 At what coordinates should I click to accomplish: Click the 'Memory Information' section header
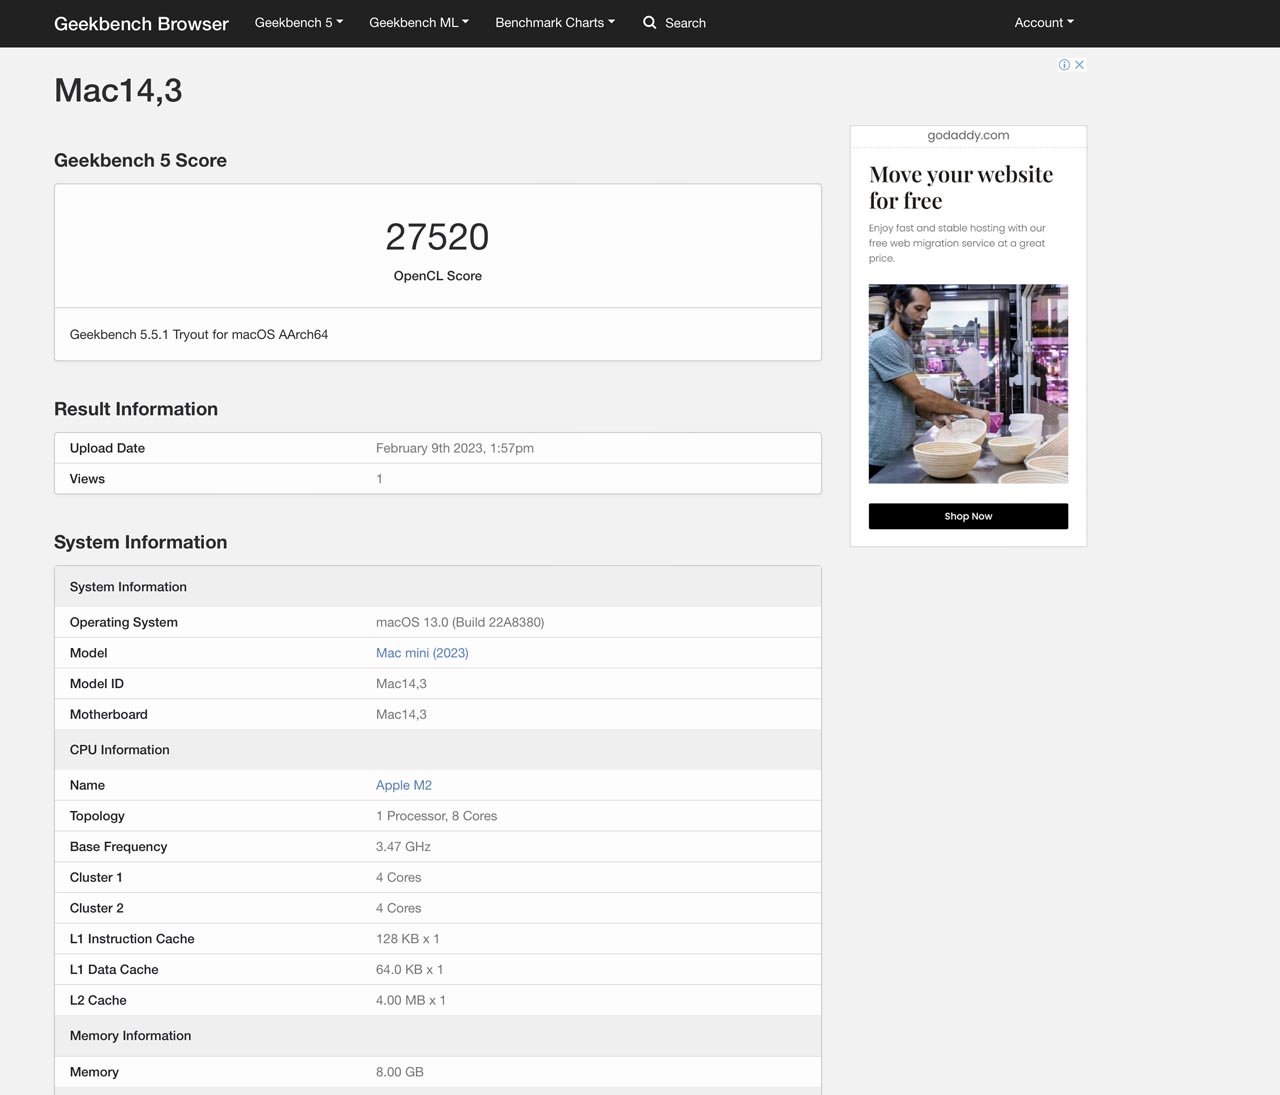click(130, 1036)
